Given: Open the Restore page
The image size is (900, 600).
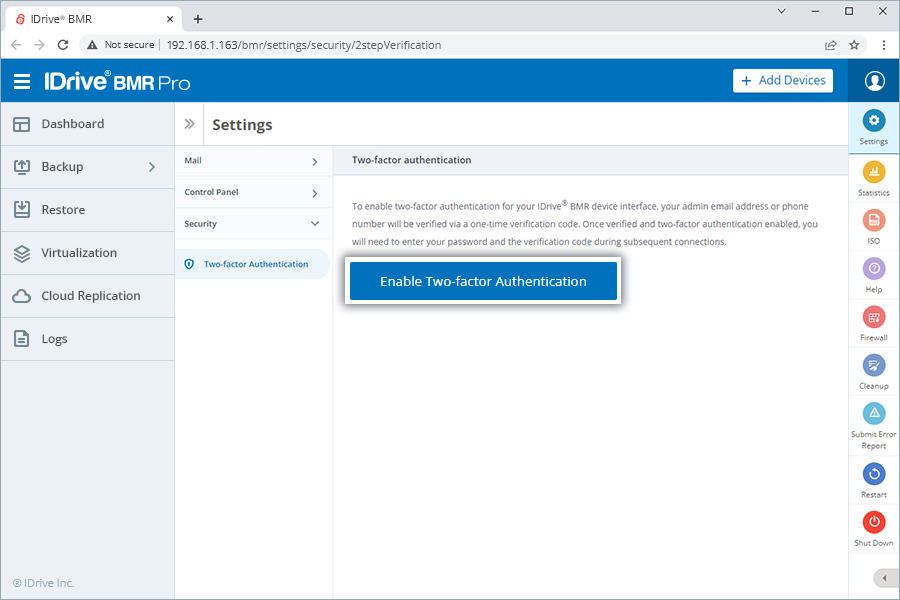Looking at the screenshot, I should click(87, 210).
